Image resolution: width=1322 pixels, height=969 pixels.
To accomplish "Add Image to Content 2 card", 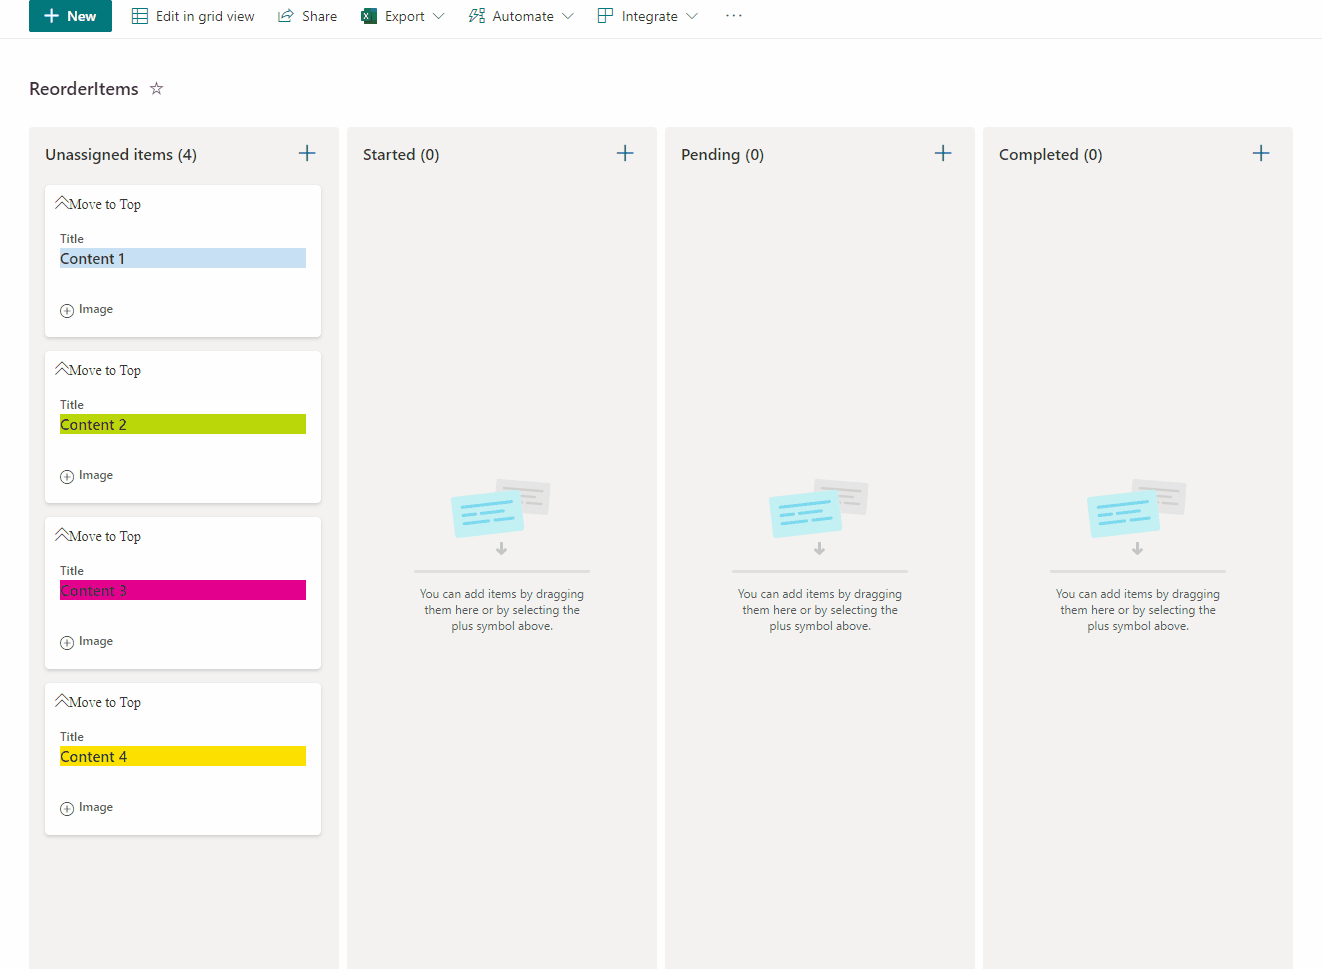I will pos(86,476).
